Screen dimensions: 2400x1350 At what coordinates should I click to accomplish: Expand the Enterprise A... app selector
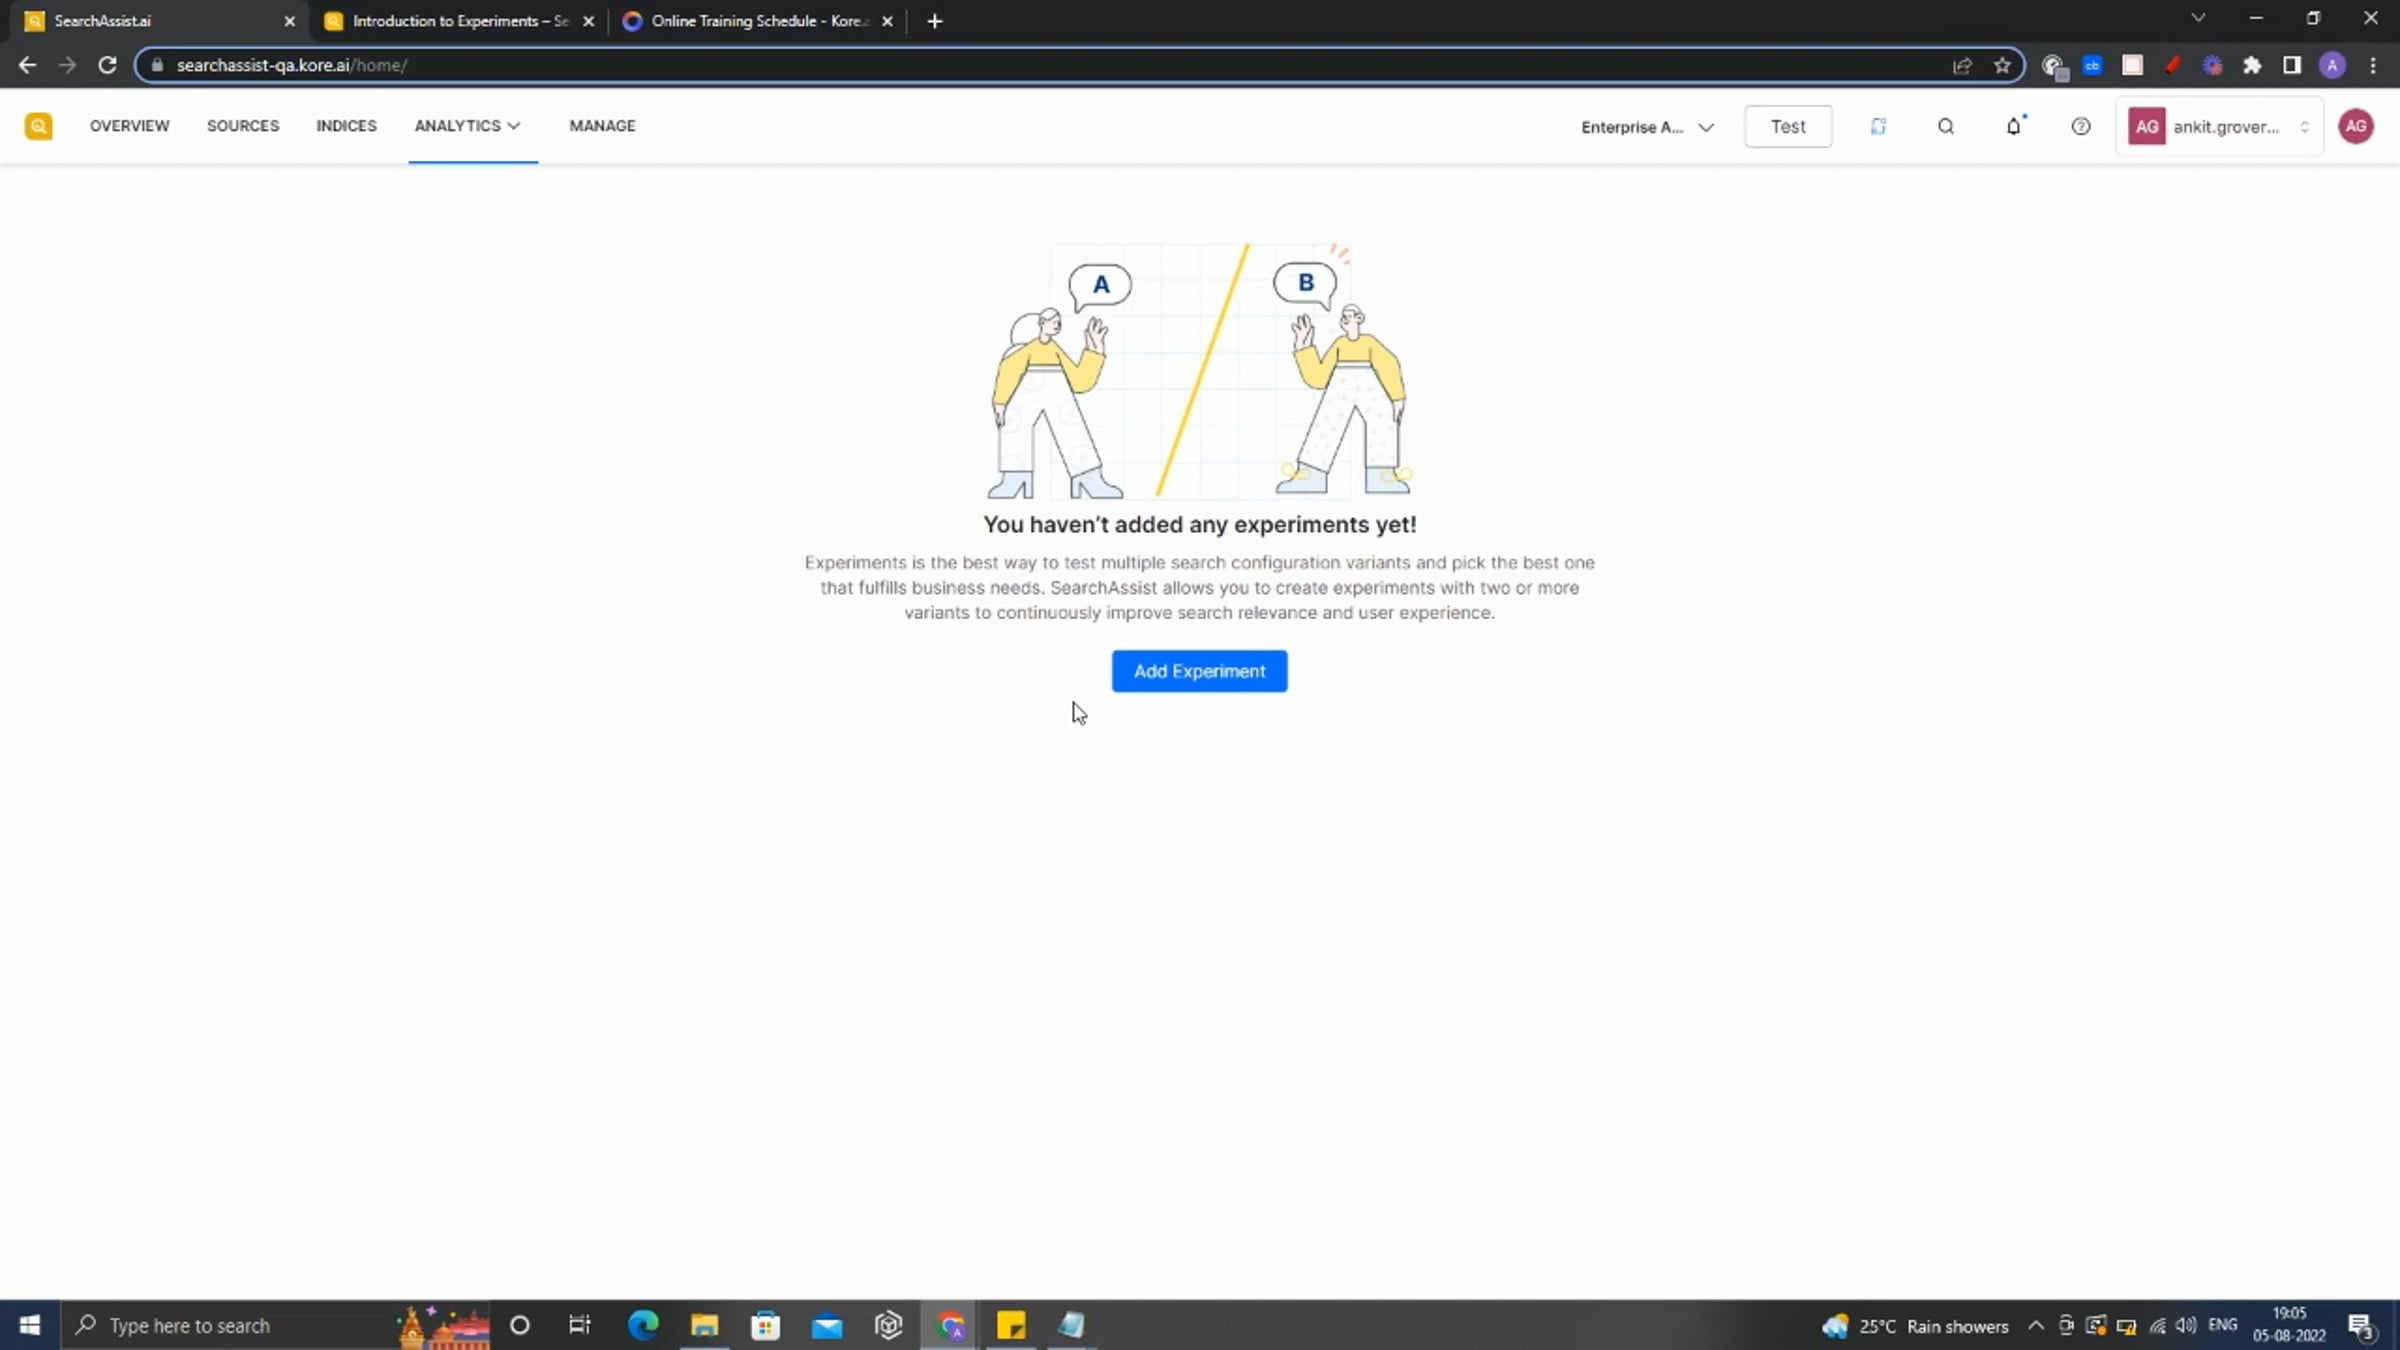pyautogui.click(x=1646, y=127)
